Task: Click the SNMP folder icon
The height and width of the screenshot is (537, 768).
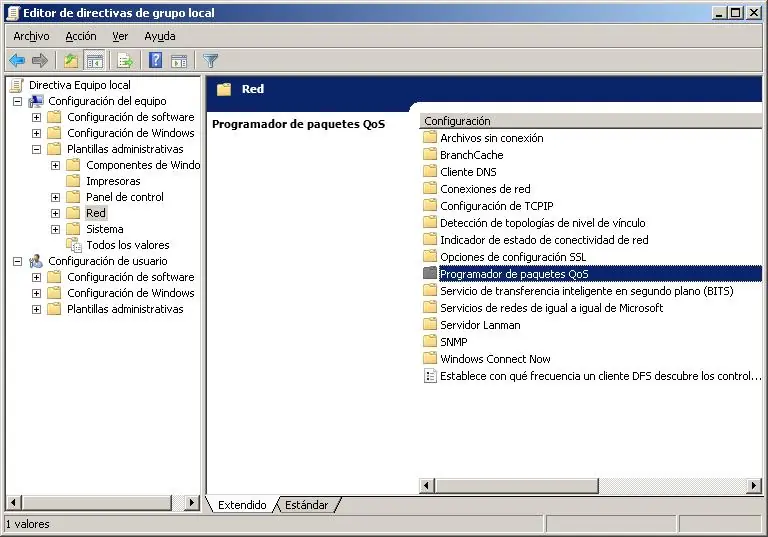Action: click(430, 342)
